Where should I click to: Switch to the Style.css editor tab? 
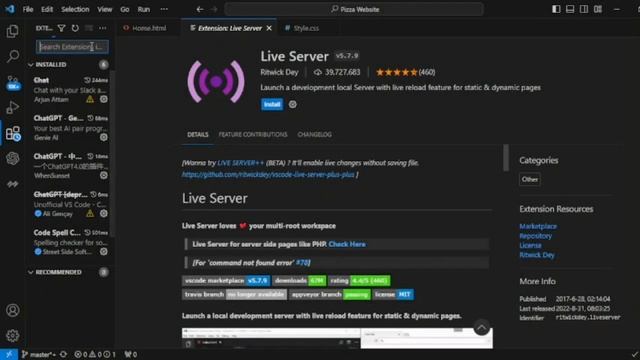306,28
